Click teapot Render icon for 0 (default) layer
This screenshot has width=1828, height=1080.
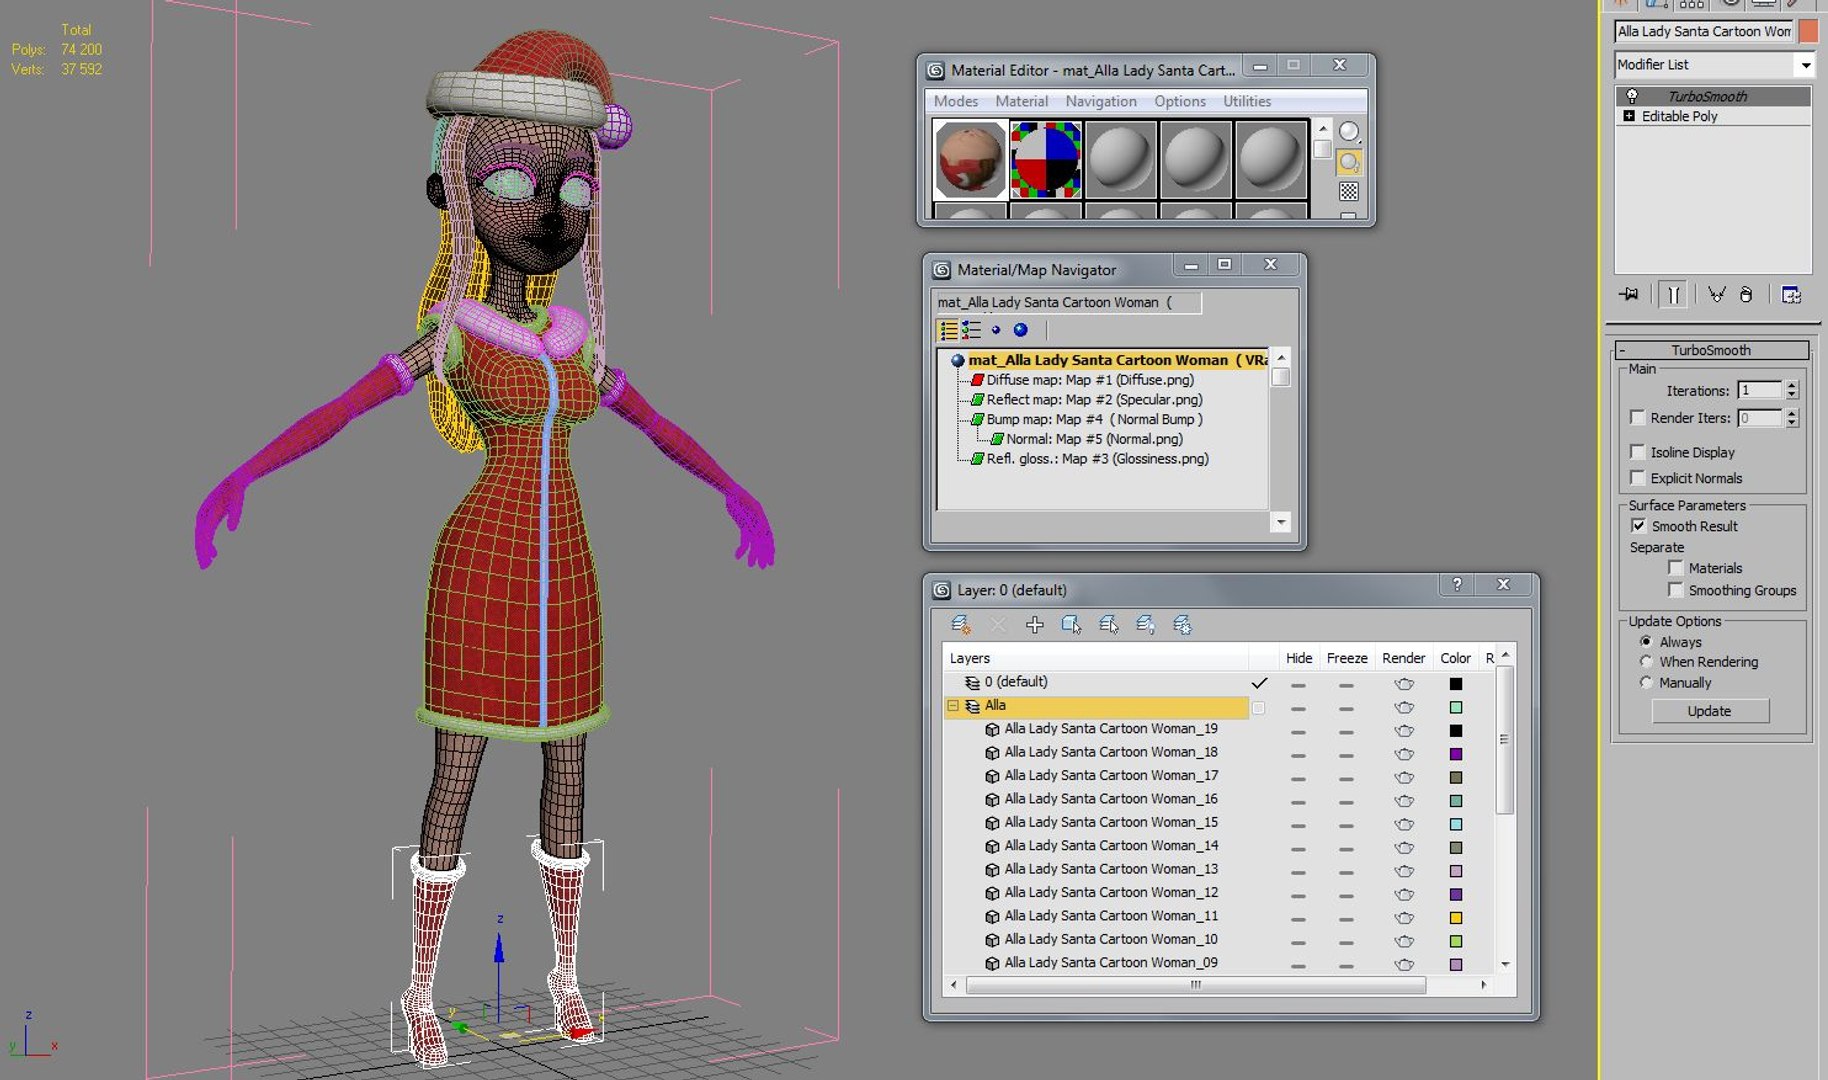[x=1404, y=684]
